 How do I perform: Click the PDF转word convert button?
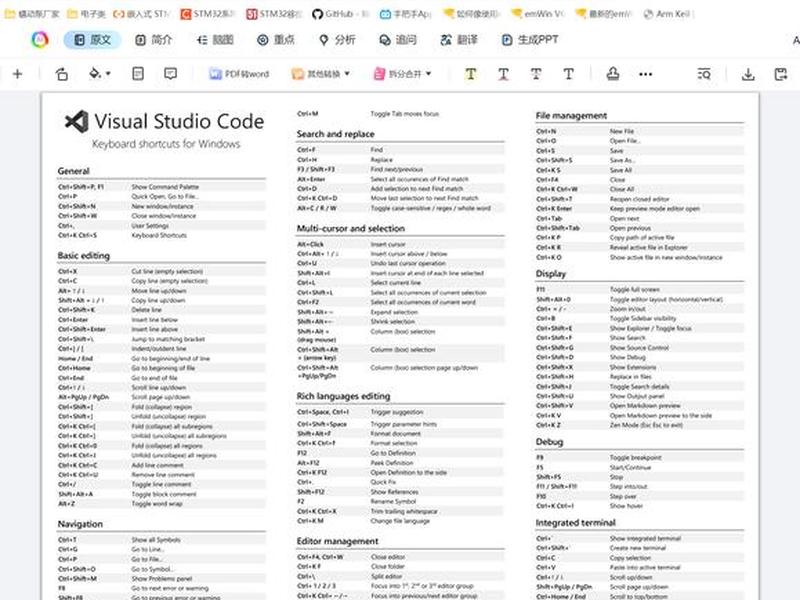point(239,74)
